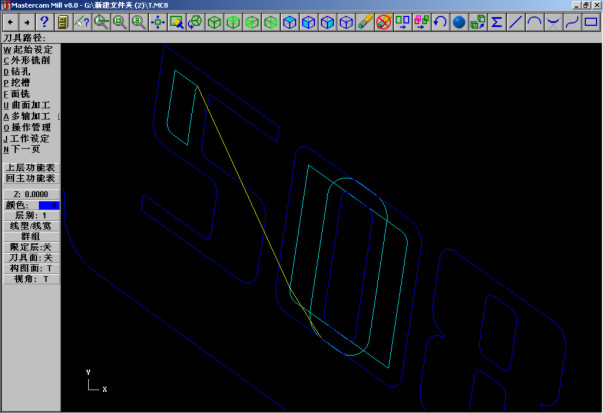The width and height of the screenshot is (603, 413).
Task: Toggle 限定层:关 level mask
Action: [x=31, y=247]
